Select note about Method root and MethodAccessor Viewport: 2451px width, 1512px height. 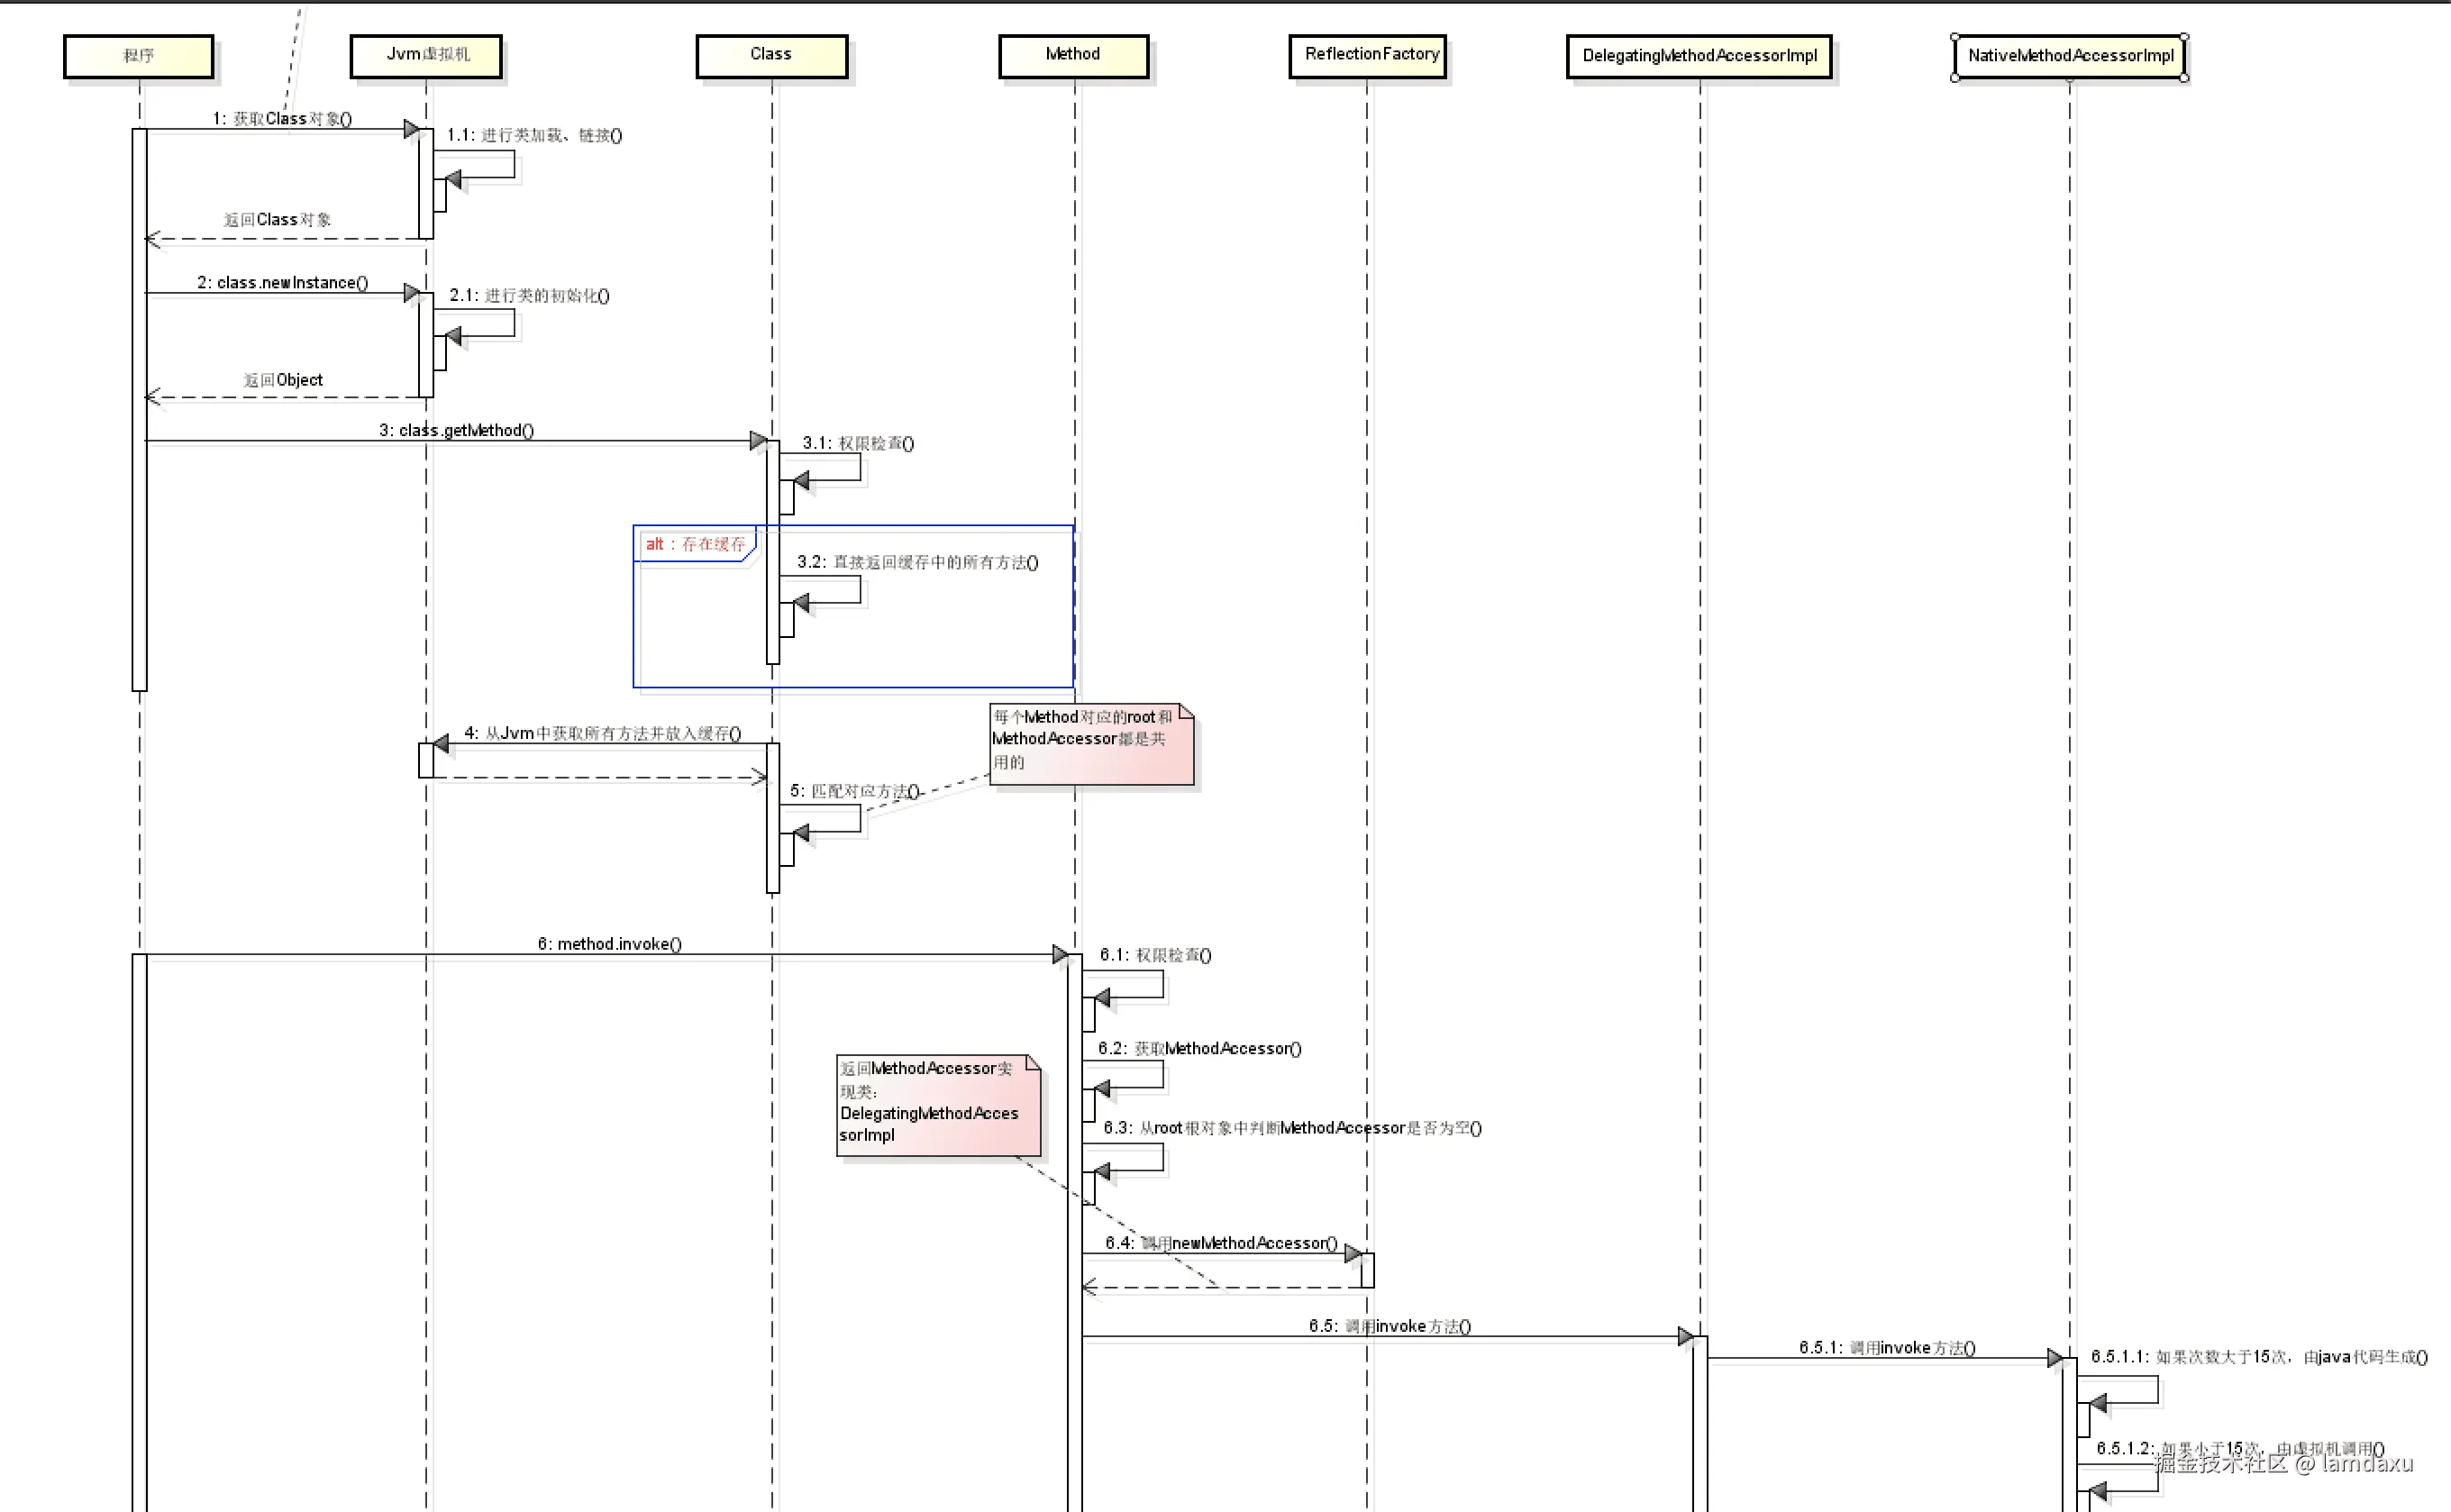tap(1090, 743)
